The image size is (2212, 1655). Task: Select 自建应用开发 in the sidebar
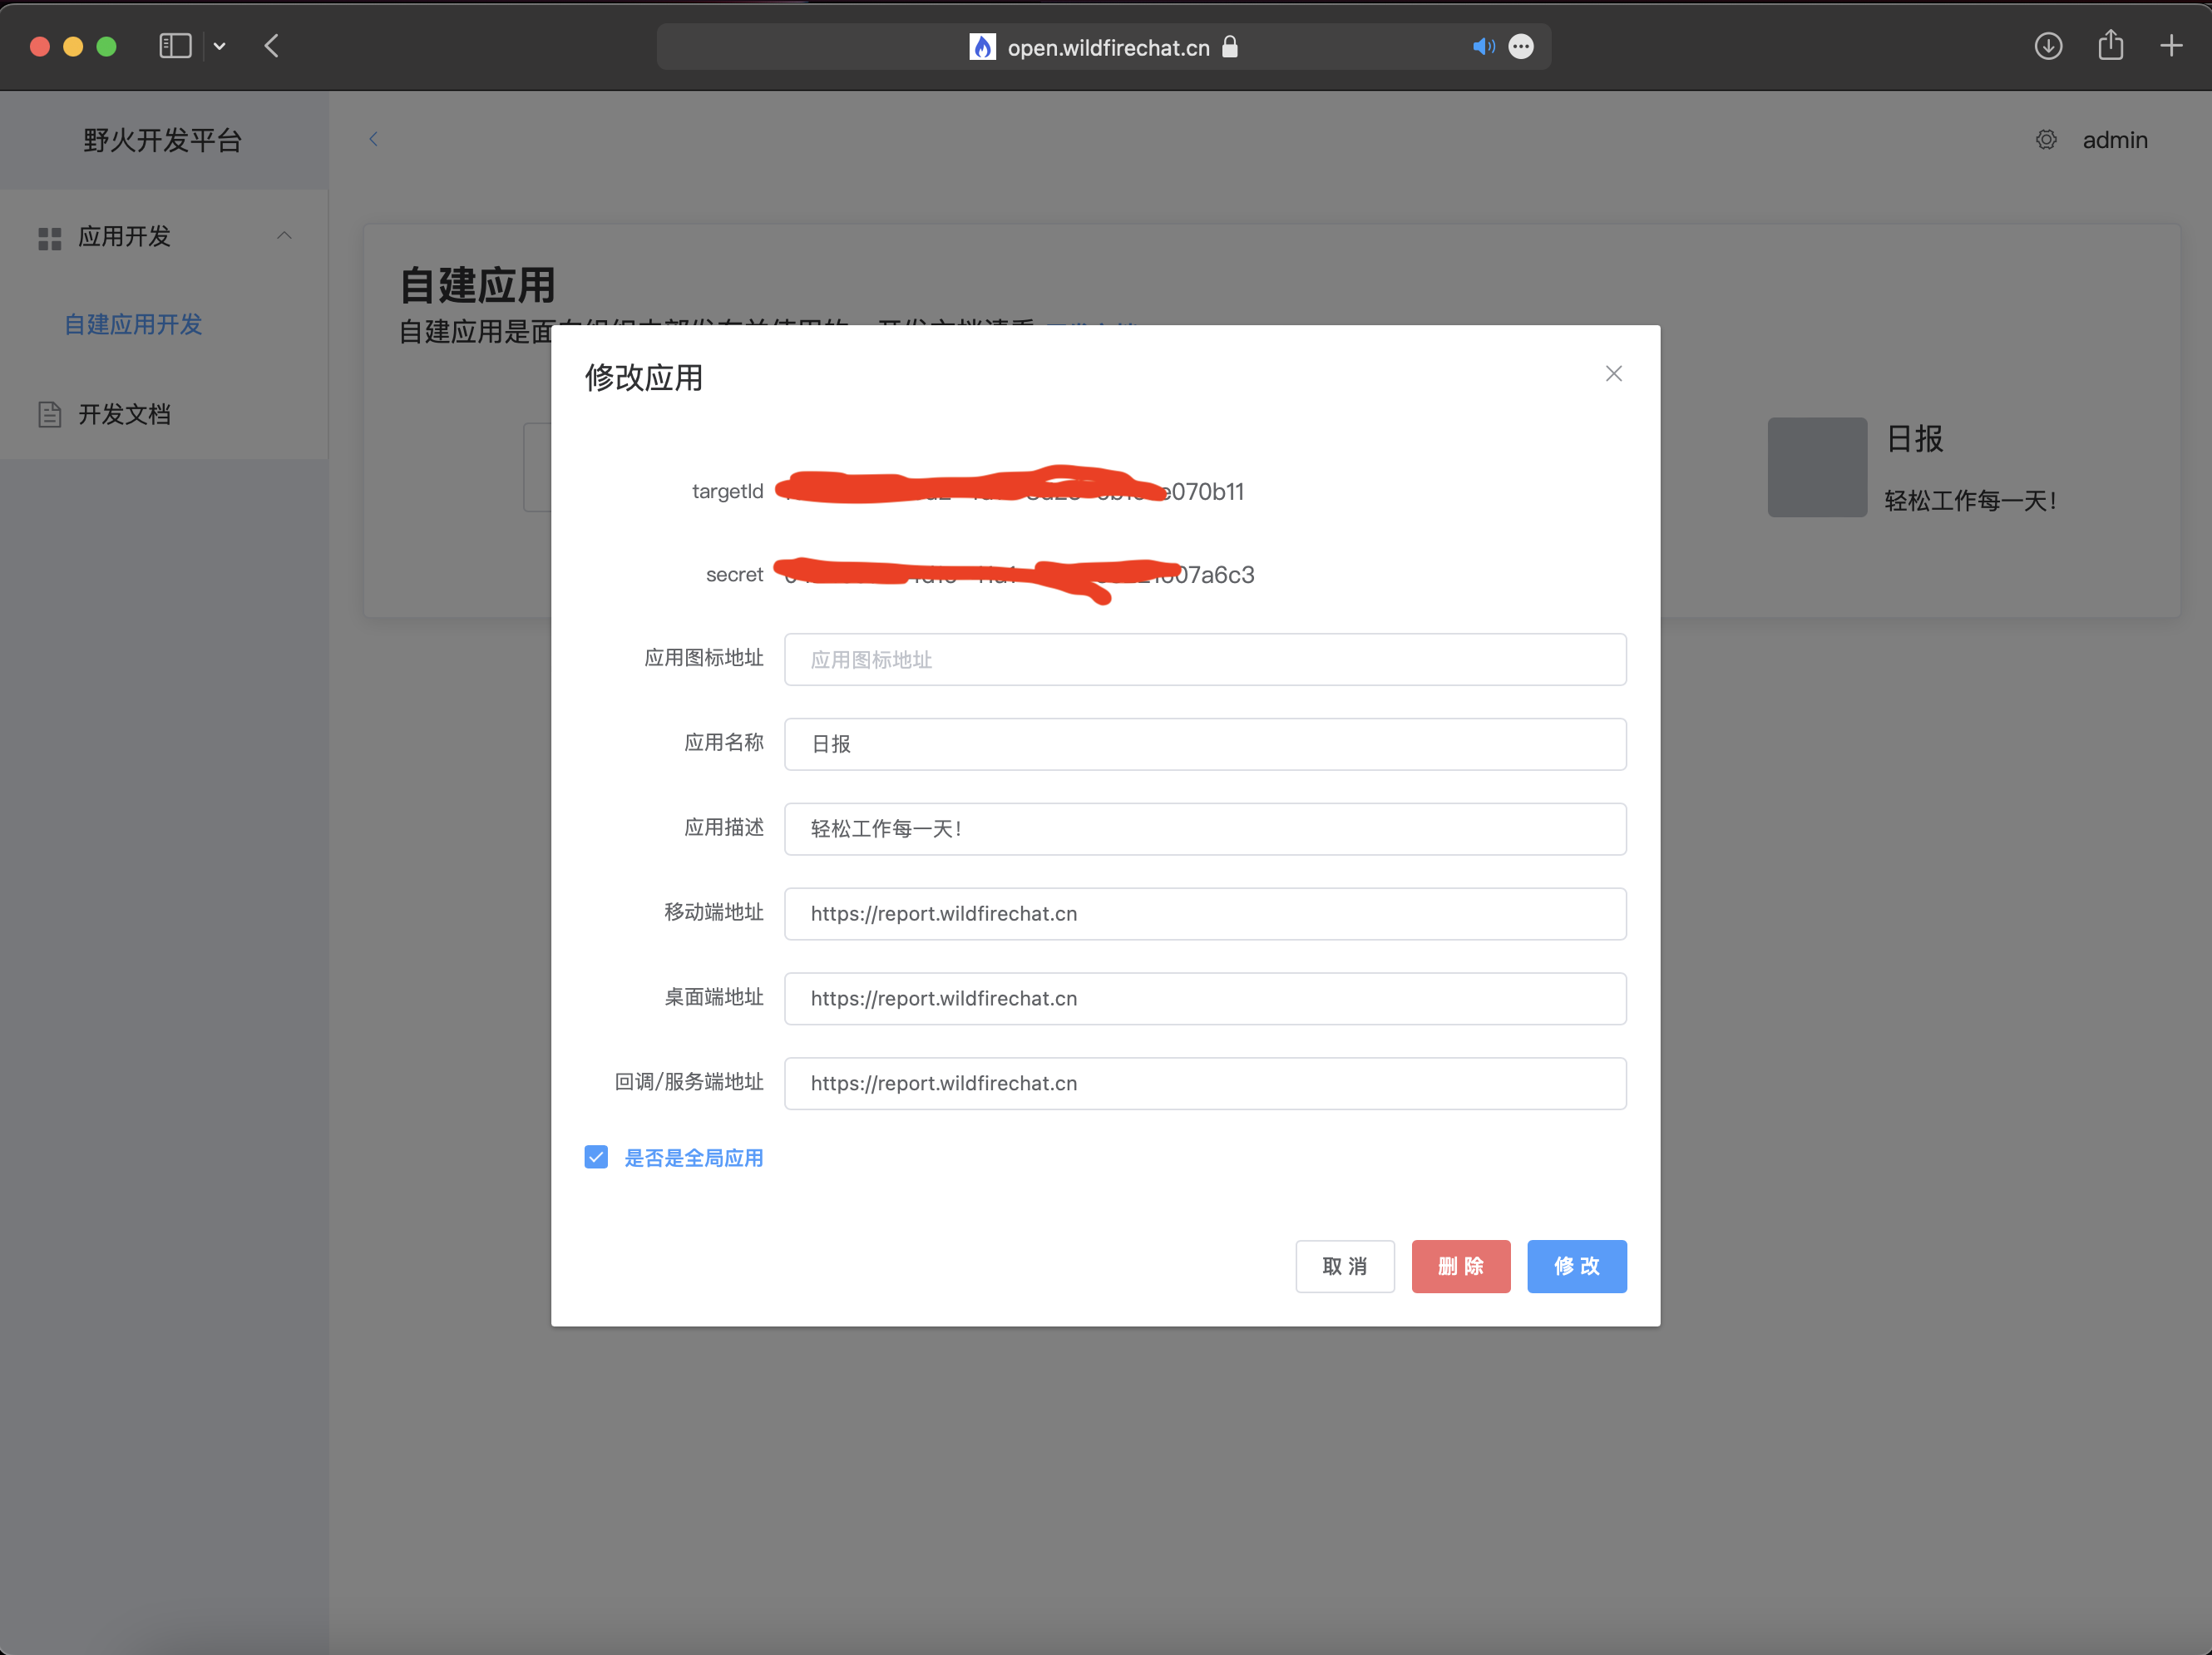click(x=133, y=324)
